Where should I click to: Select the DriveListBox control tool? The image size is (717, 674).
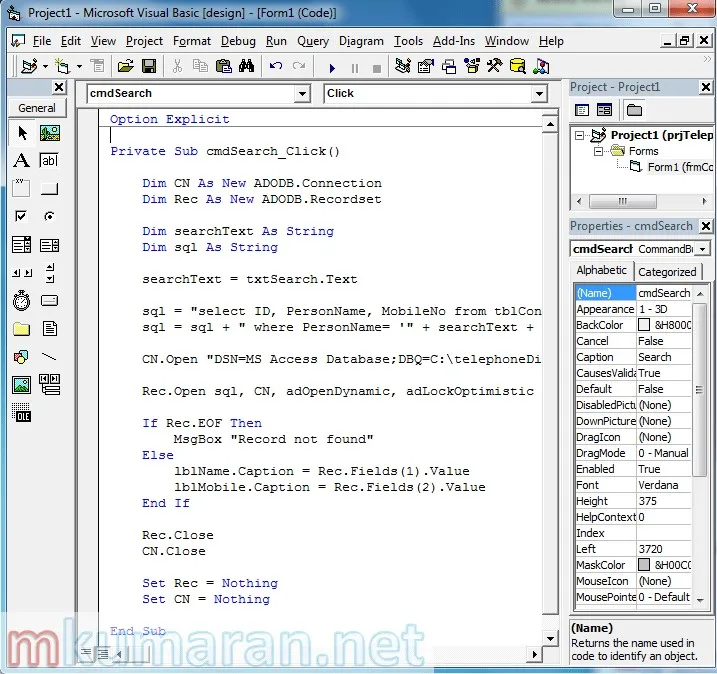pos(49,300)
